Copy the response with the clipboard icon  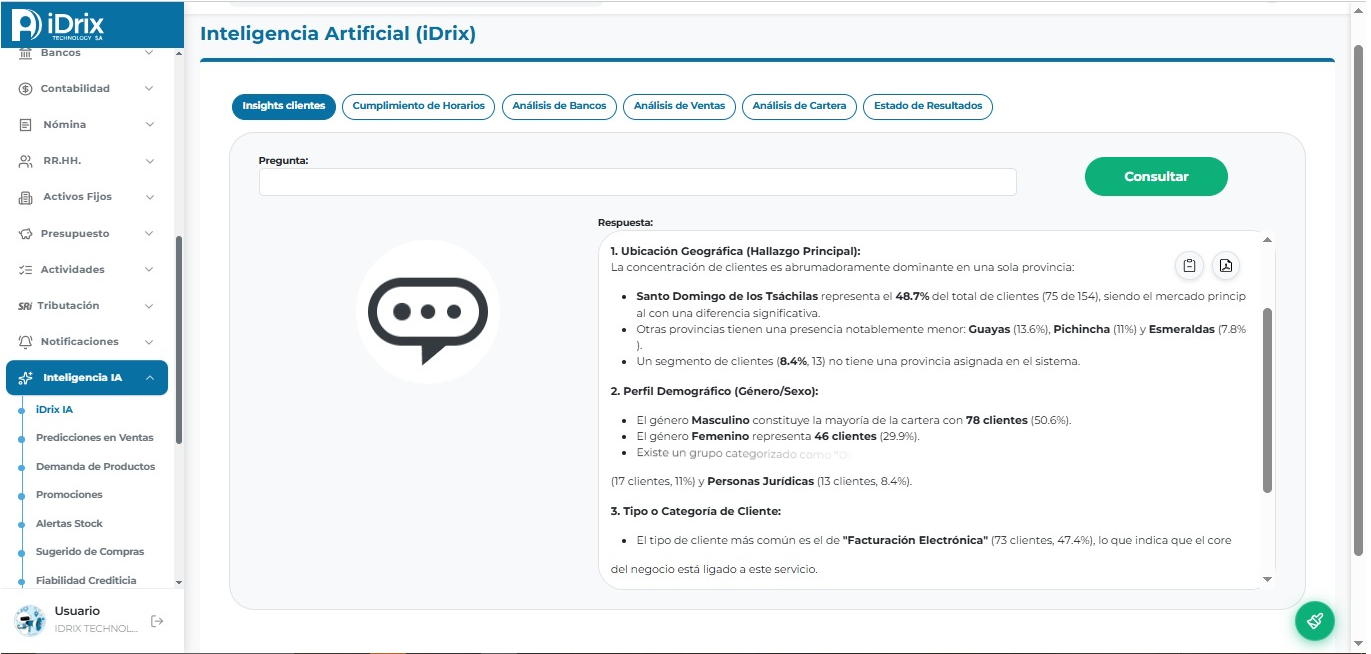[1189, 265]
